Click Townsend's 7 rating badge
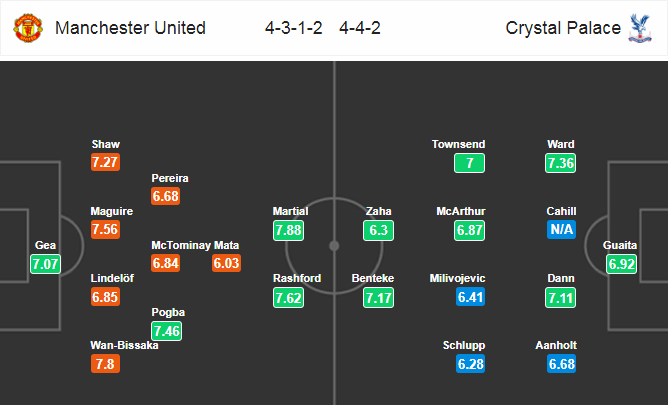The width and height of the screenshot is (668, 405). [469, 163]
